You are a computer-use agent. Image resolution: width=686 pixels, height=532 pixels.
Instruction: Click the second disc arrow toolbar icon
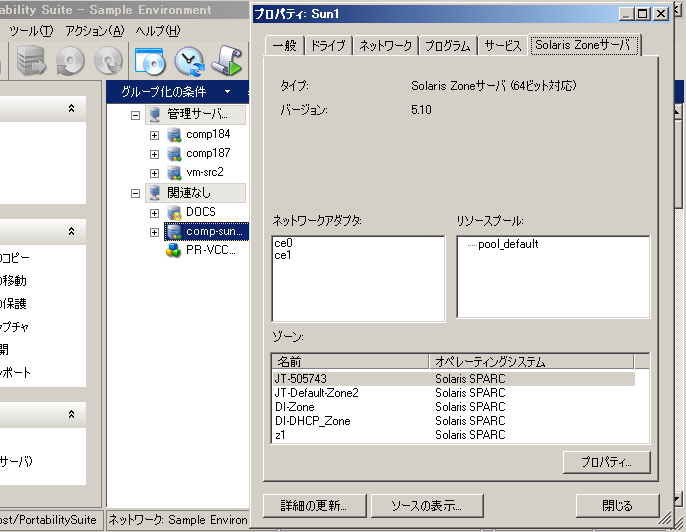[108, 61]
